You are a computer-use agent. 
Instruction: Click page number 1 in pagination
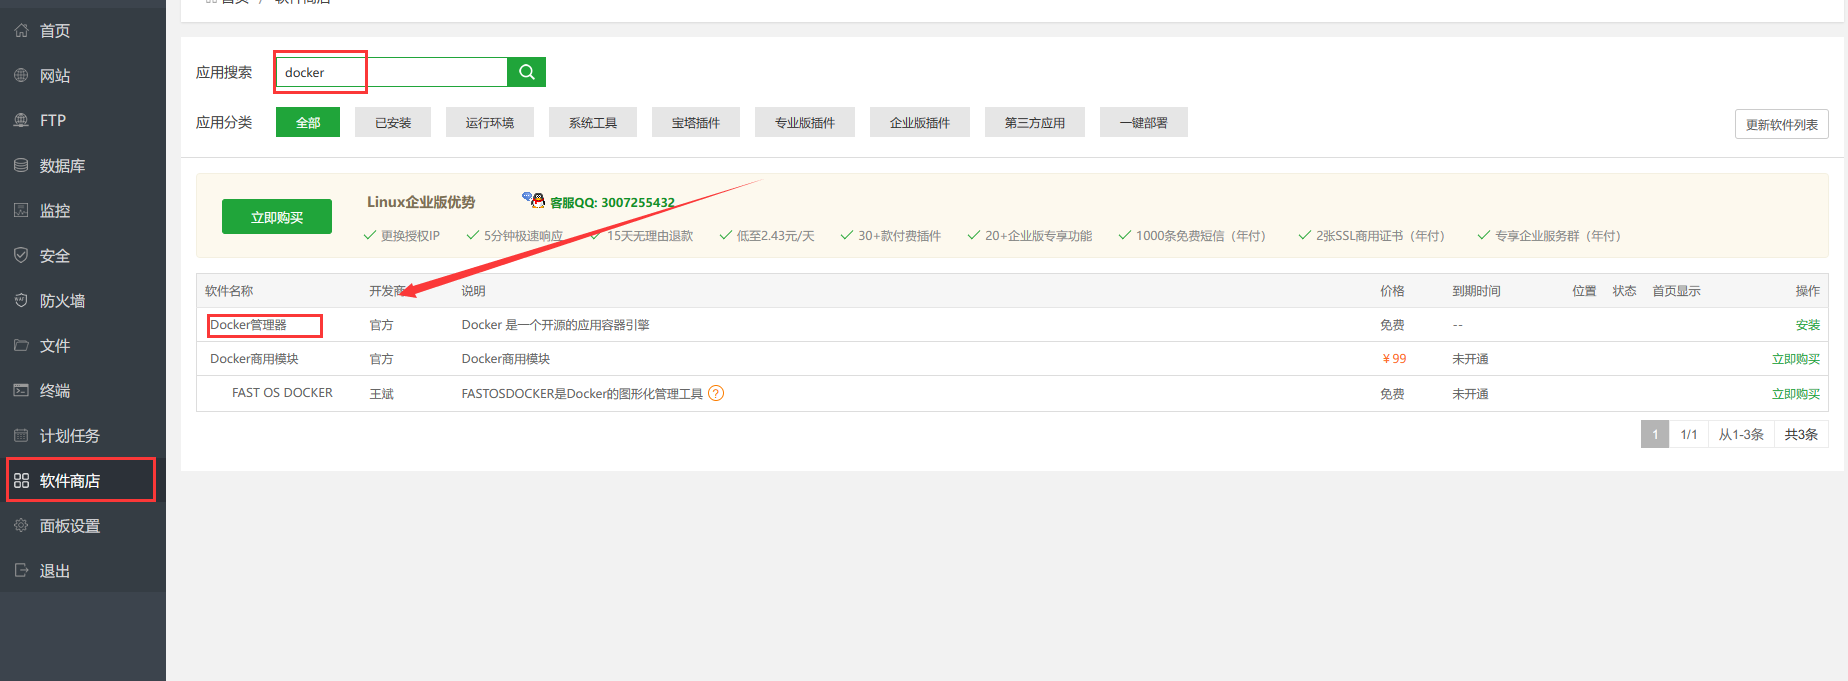tap(1655, 434)
